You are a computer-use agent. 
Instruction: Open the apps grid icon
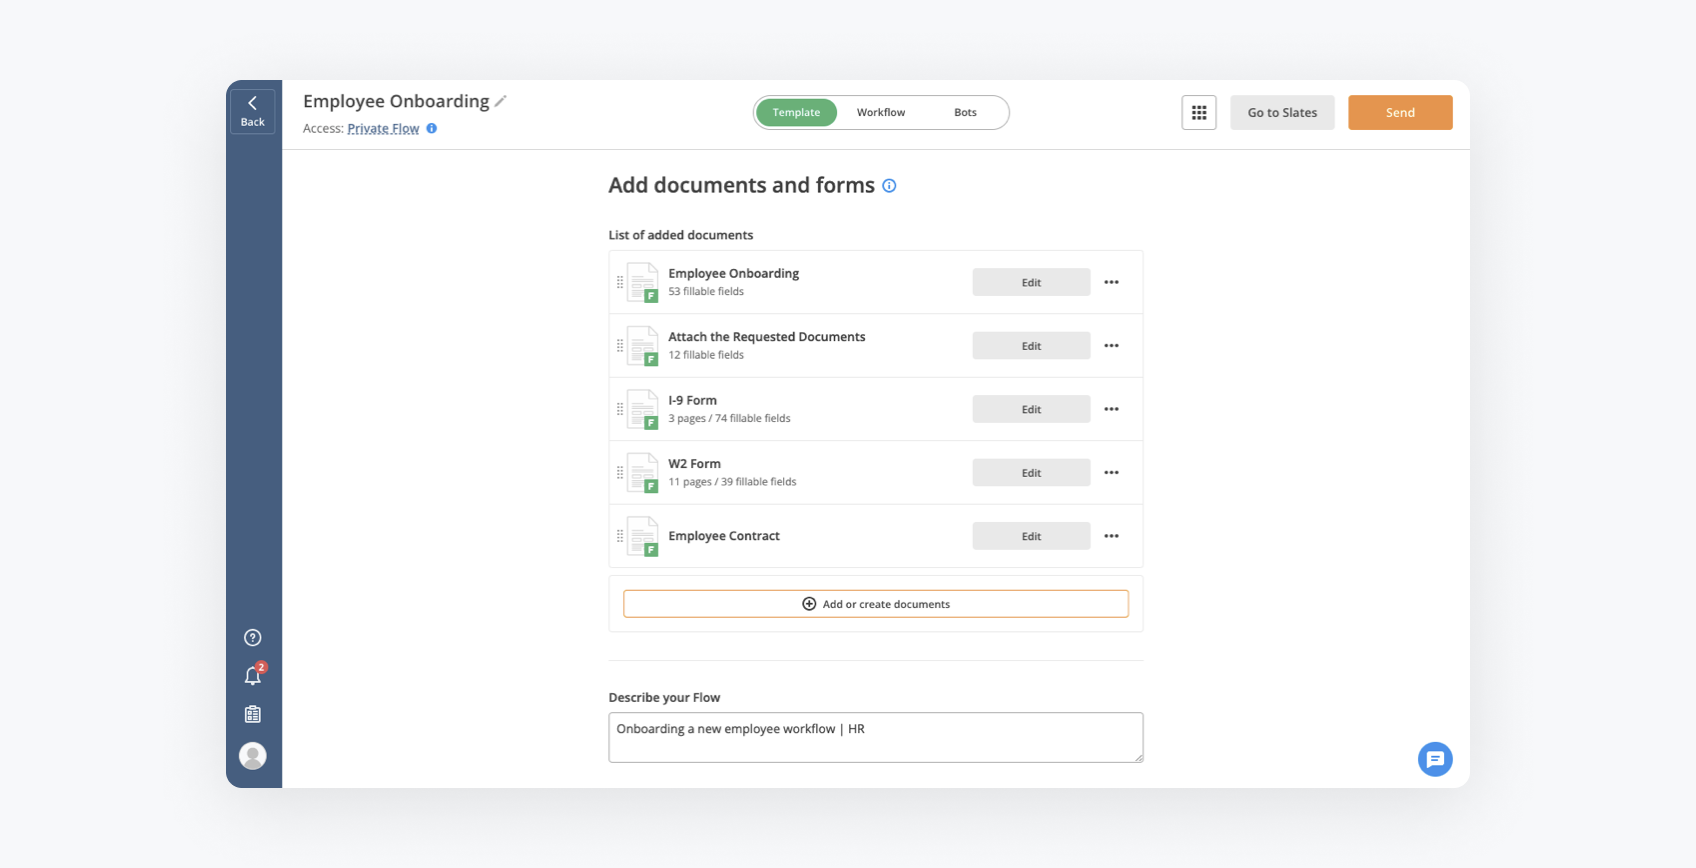[x=1198, y=113]
